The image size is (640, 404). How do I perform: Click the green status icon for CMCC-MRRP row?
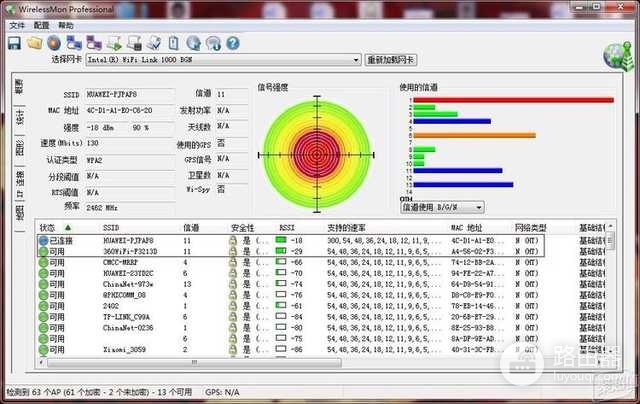[x=43, y=262]
